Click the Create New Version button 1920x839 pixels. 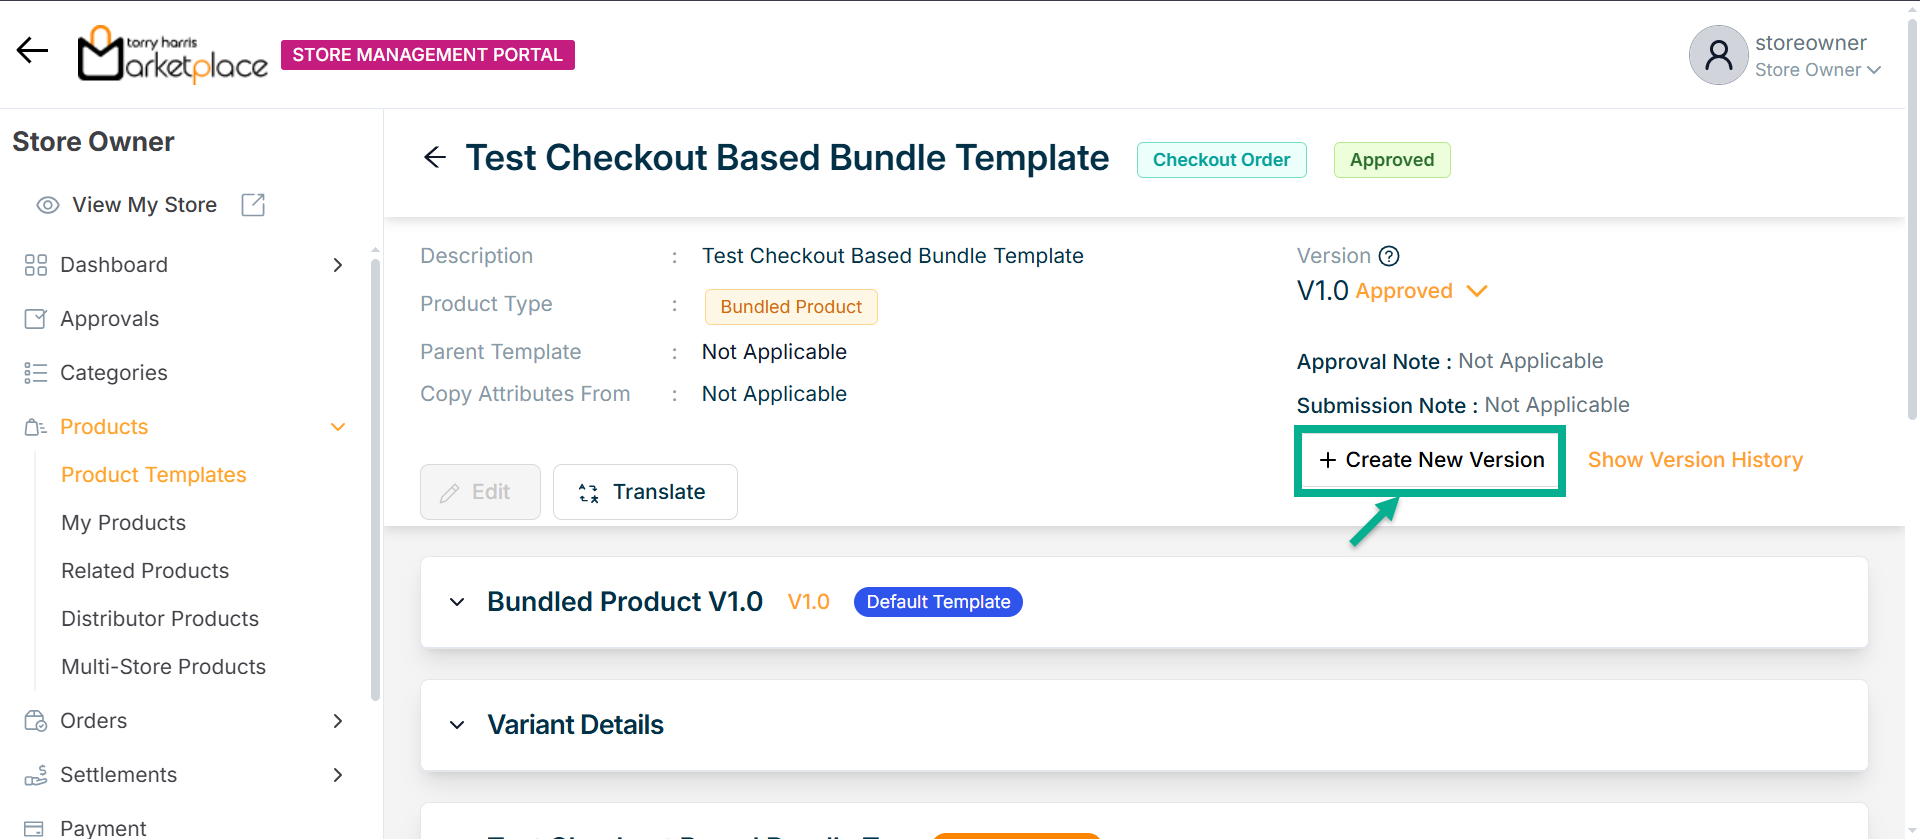(1430, 460)
